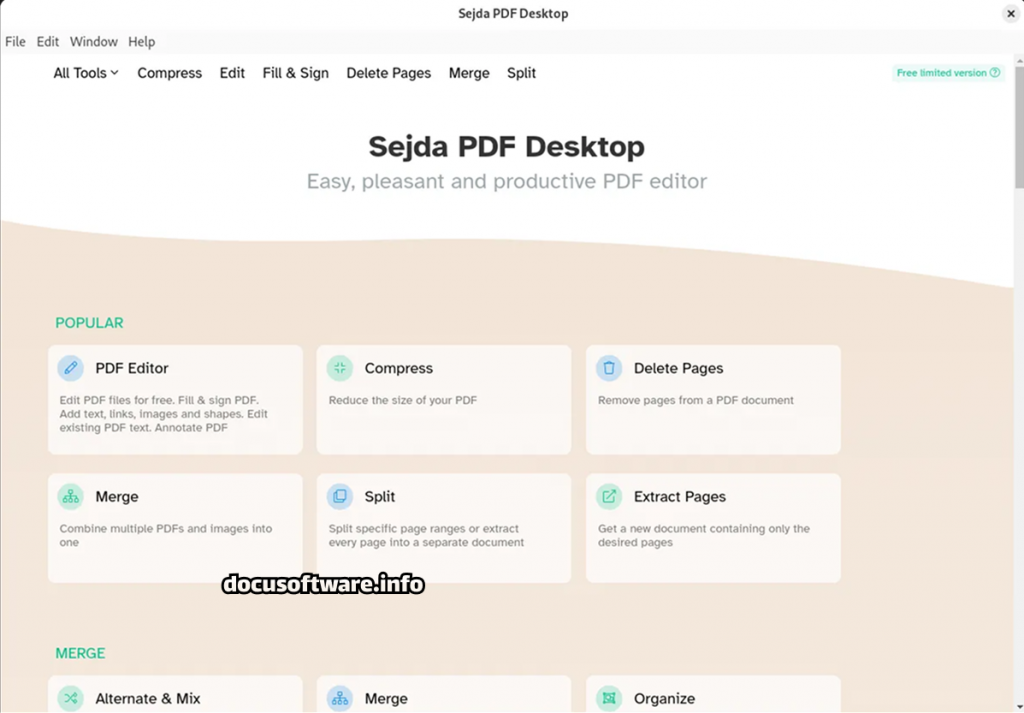This screenshot has height=713, width=1024.
Task: Open the Help menu
Action: (x=142, y=42)
